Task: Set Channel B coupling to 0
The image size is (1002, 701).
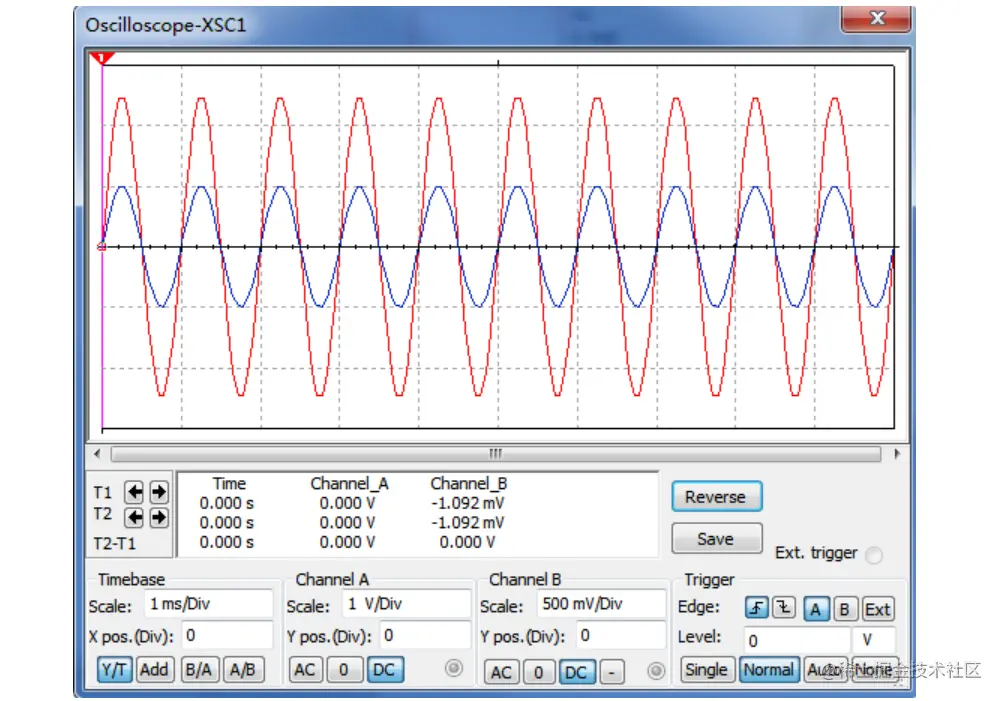Action: pyautogui.click(x=539, y=672)
